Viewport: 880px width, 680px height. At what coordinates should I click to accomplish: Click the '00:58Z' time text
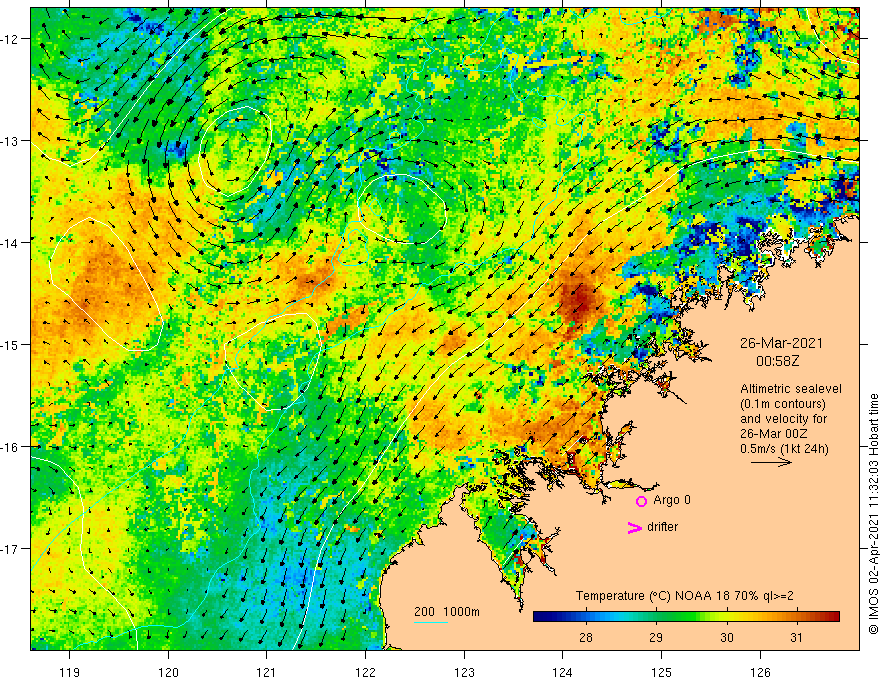(x=777, y=361)
